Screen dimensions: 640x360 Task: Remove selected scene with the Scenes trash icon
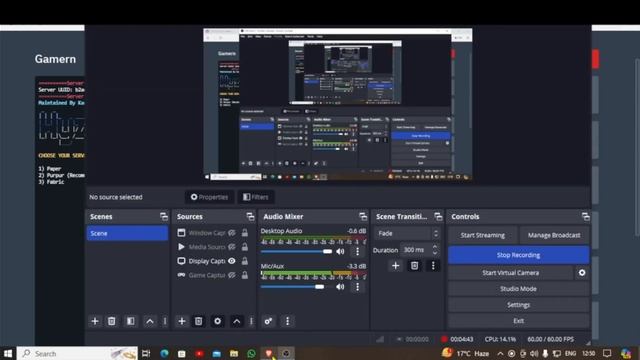pyautogui.click(x=111, y=321)
